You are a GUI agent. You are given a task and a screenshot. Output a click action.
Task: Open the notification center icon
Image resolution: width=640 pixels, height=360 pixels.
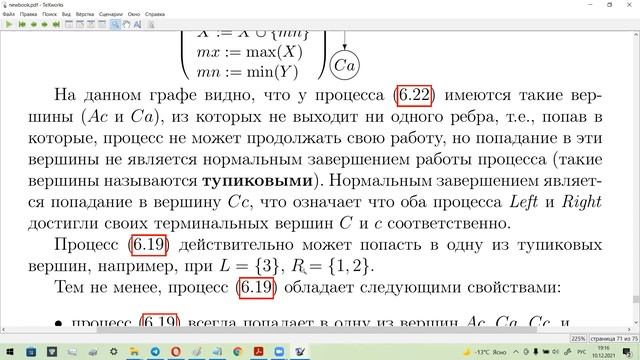click(x=627, y=352)
